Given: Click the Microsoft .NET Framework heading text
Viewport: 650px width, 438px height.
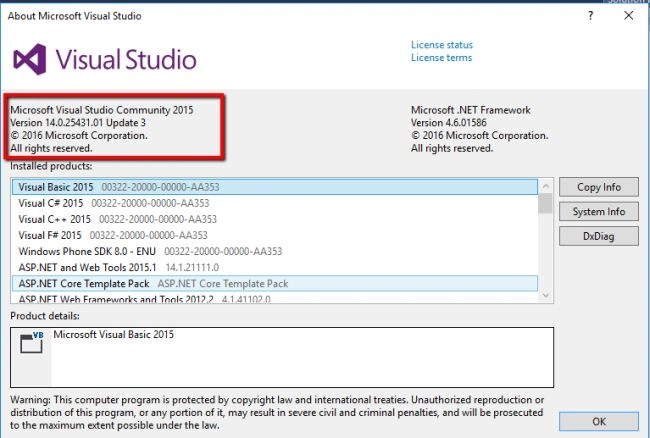Looking at the screenshot, I should coord(471,110).
